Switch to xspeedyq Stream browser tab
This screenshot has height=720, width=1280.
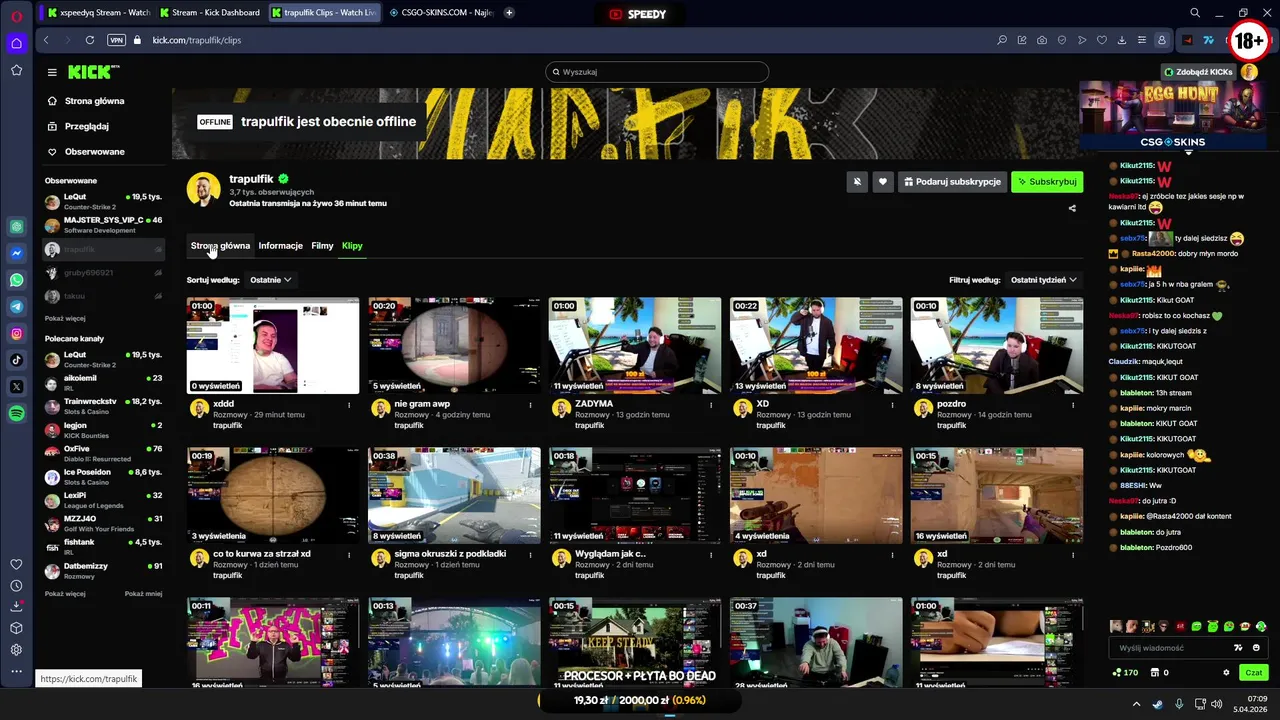pyautogui.click(x=98, y=13)
